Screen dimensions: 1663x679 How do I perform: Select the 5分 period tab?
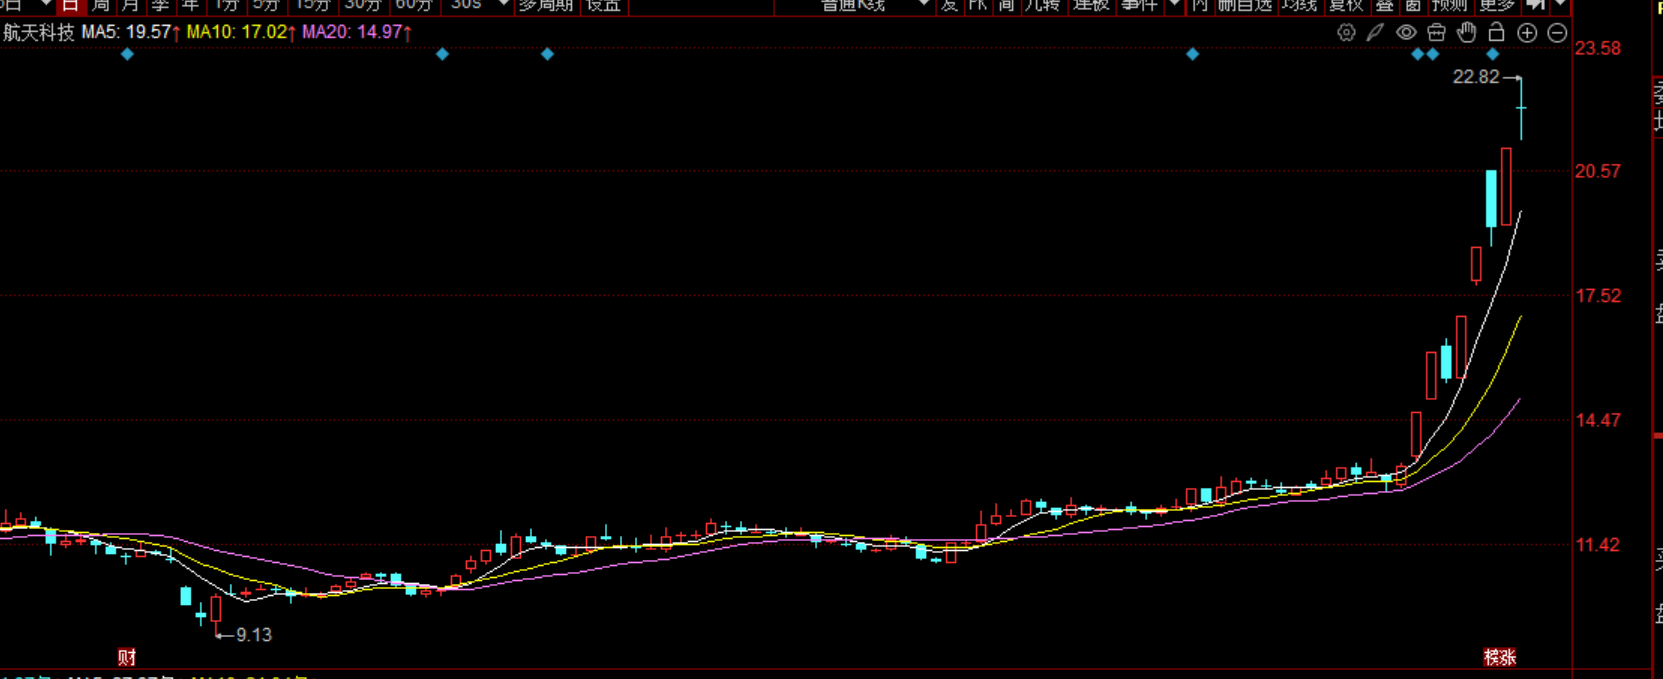pos(265,5)
